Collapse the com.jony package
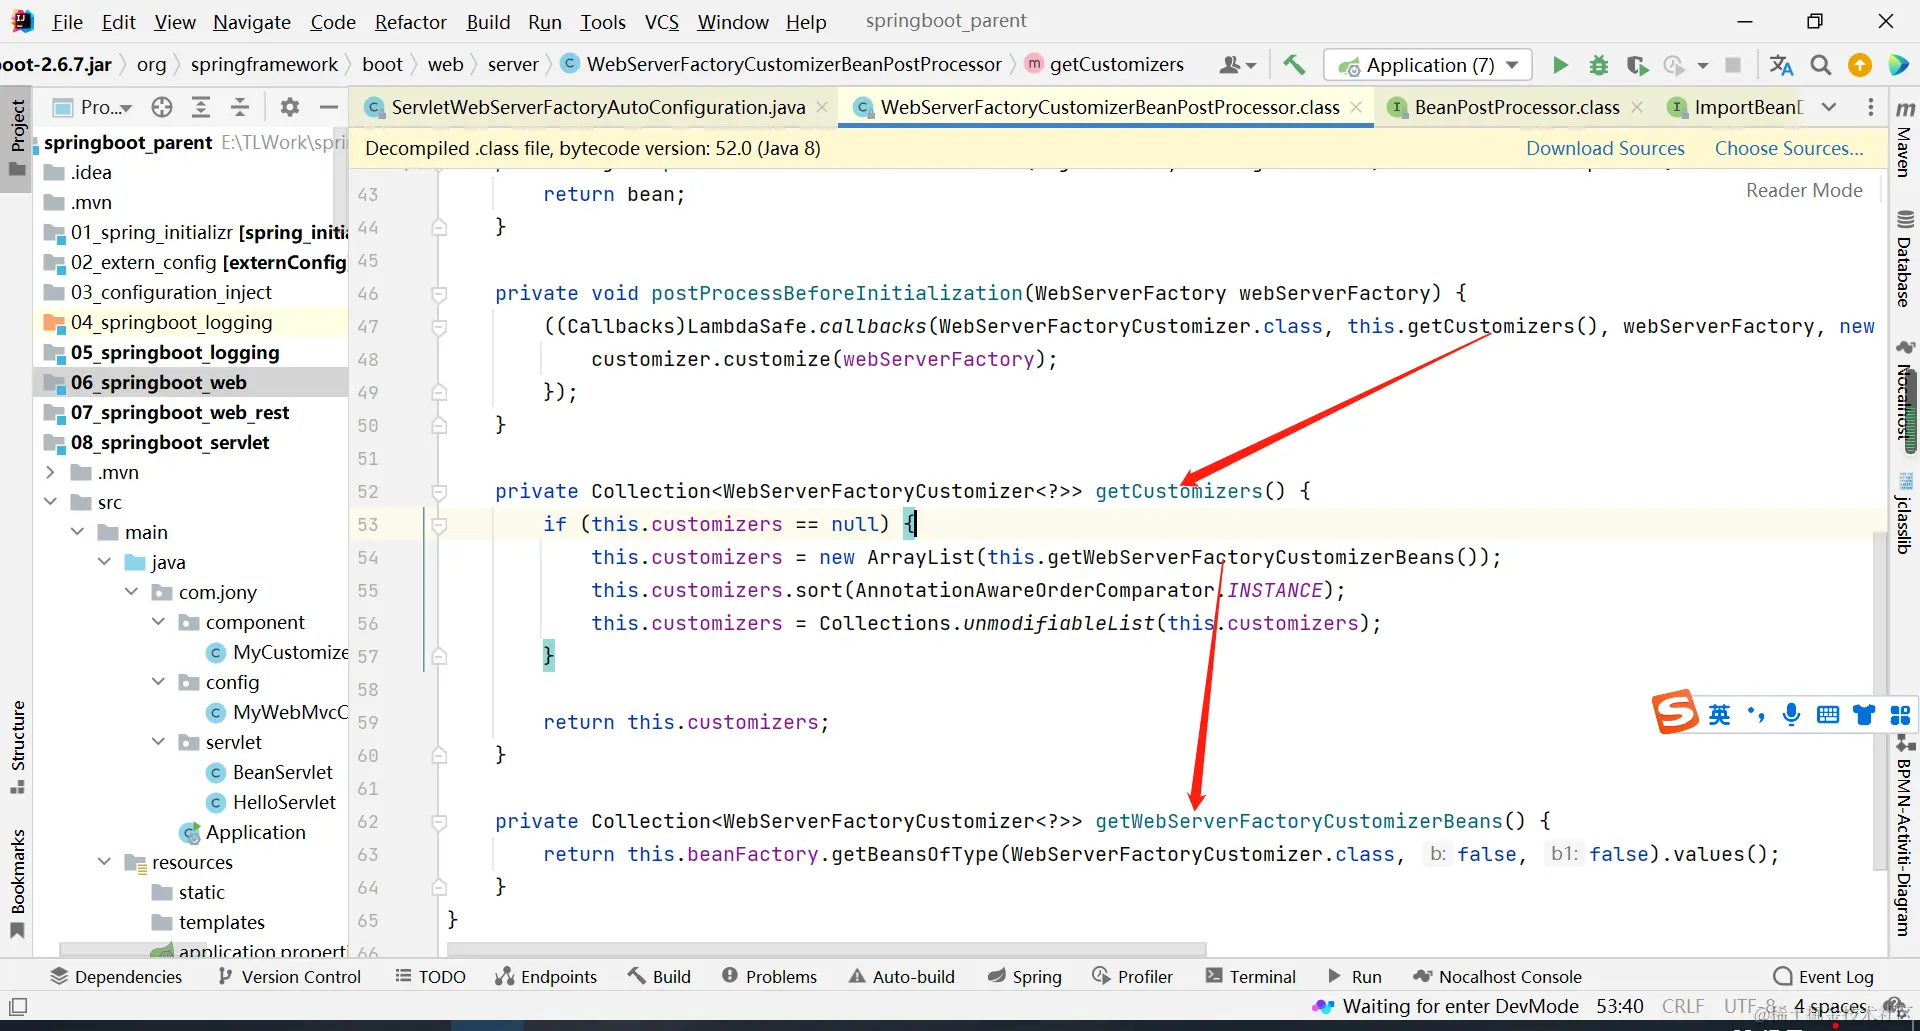This screenshot has width=1920, height=1031. click(132, 592)
